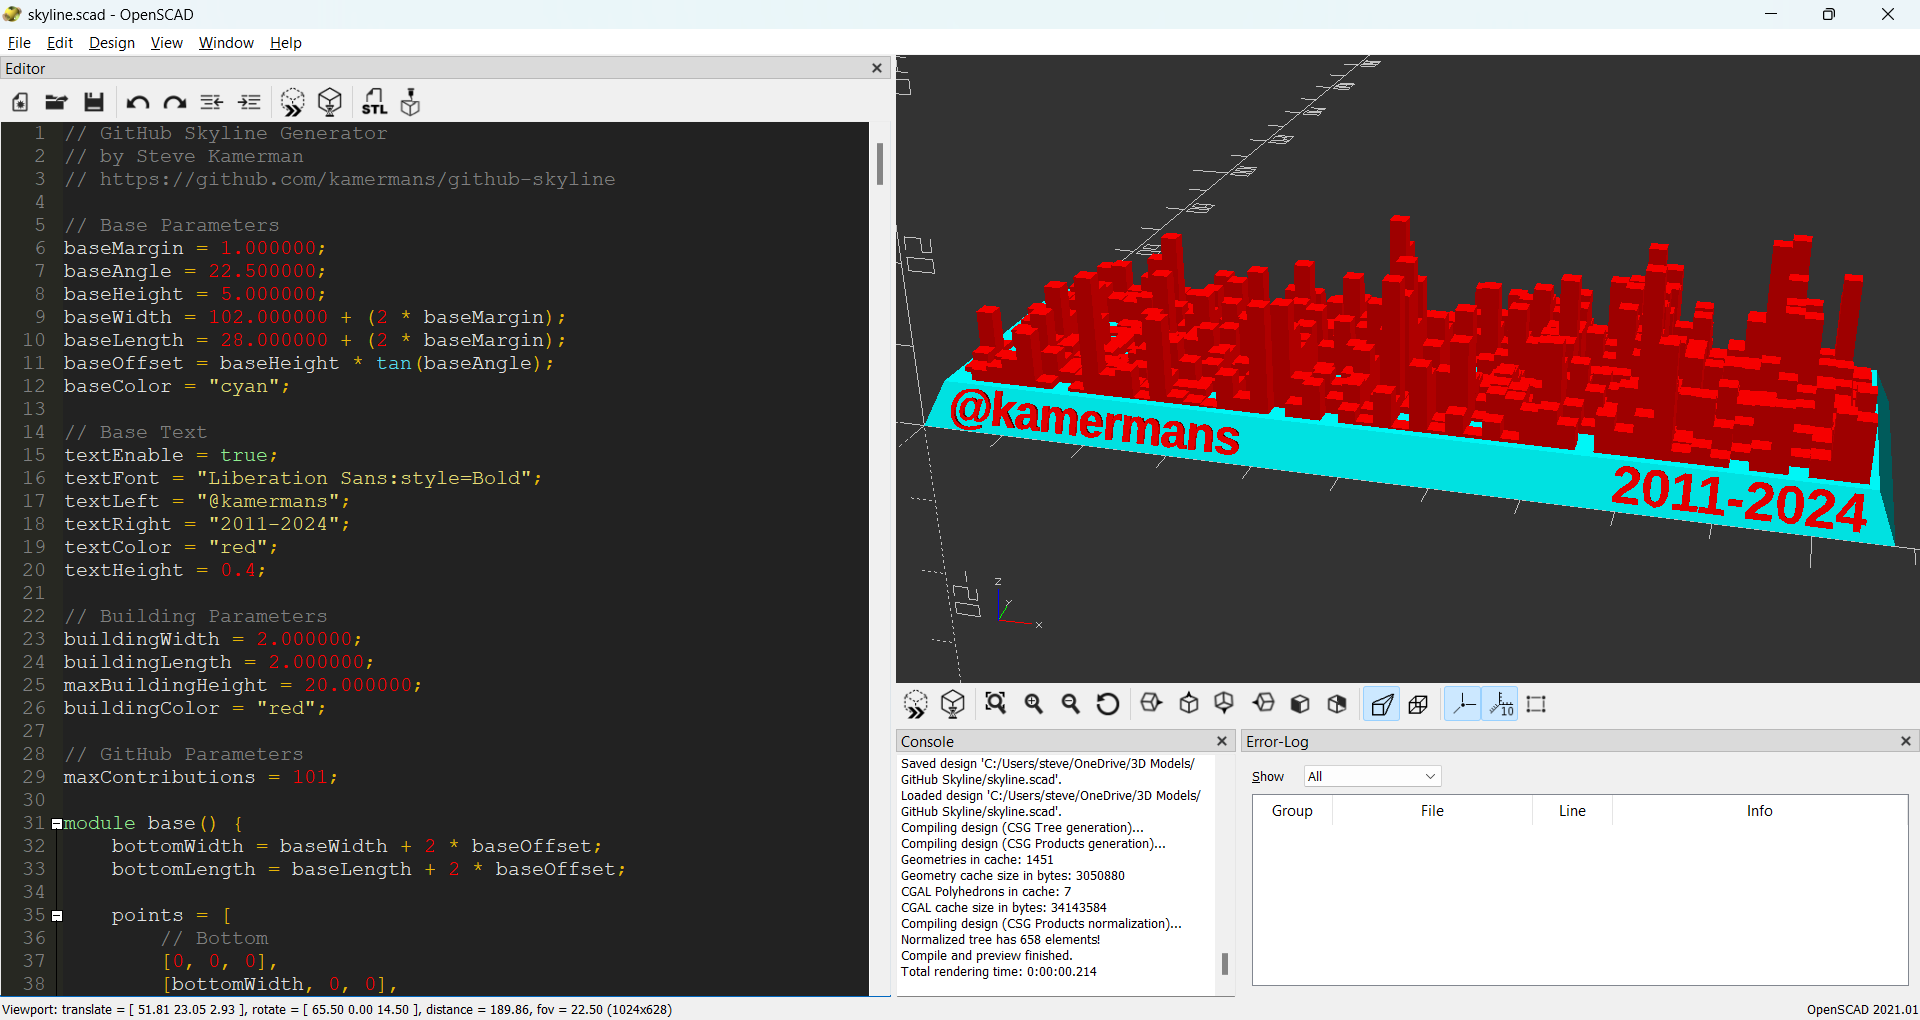Toggle the Show Axes button
1920x1020 pixels.
(x=1463, y=704)
